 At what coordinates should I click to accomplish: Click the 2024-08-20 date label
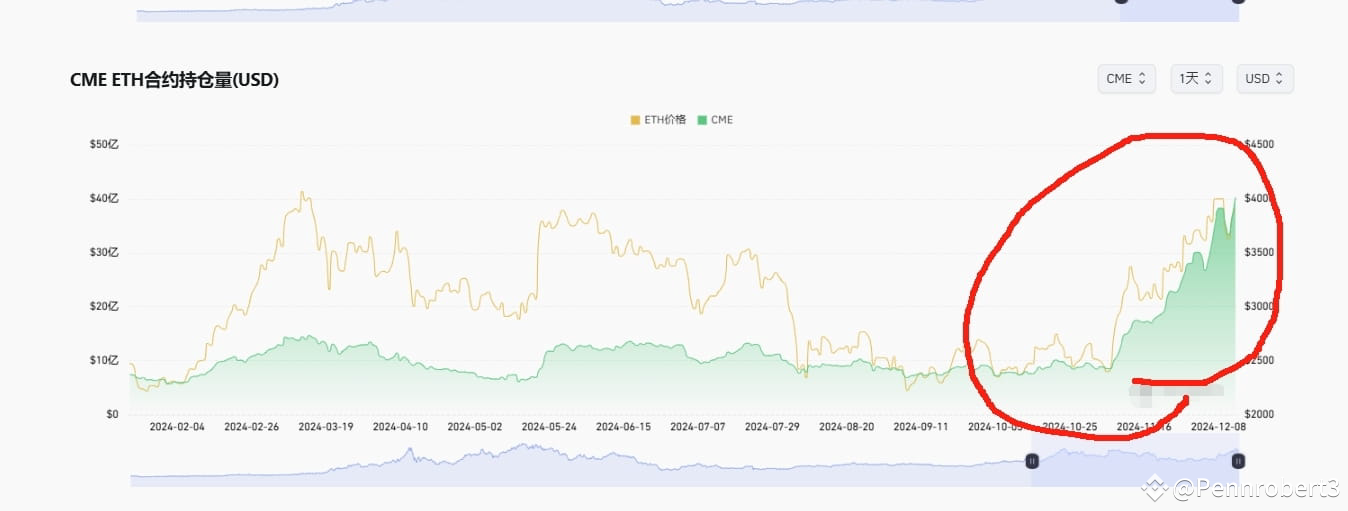click(x=846, y=426)
